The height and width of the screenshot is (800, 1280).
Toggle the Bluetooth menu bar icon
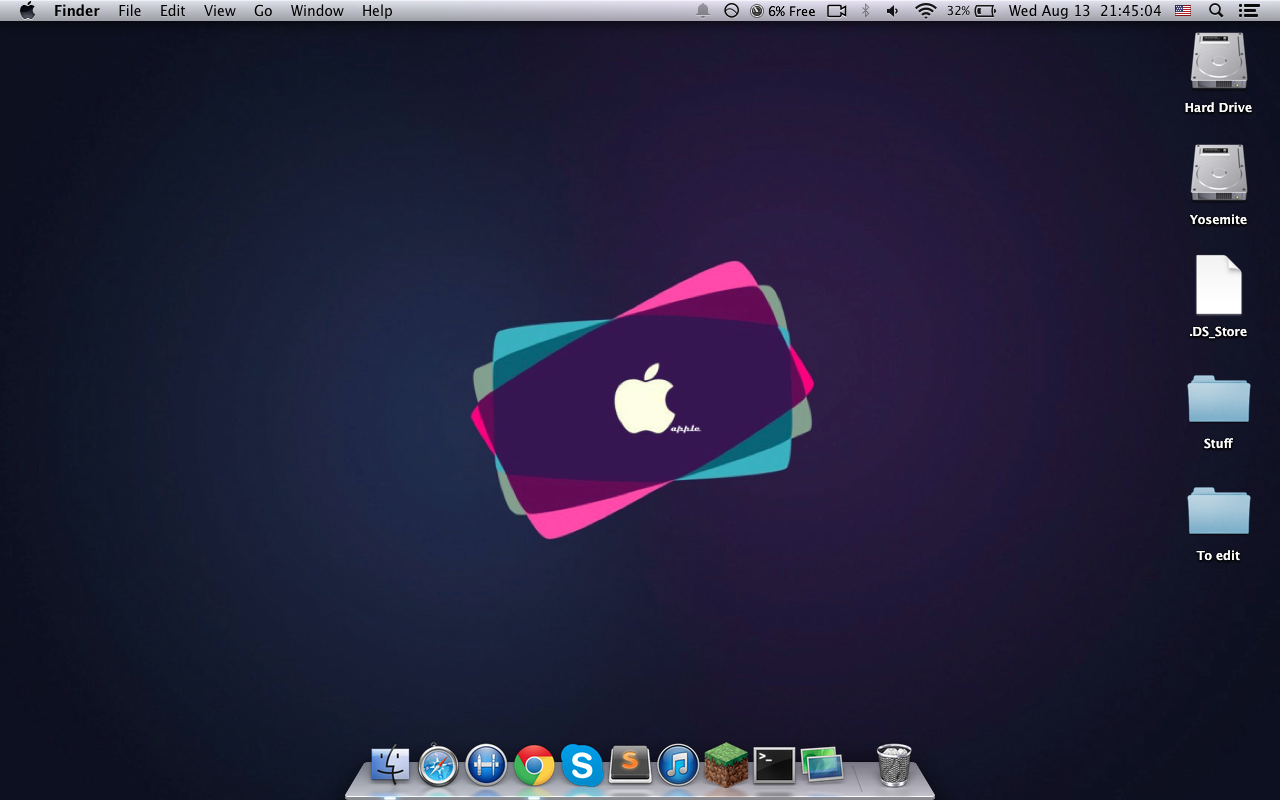click(865, 11)
